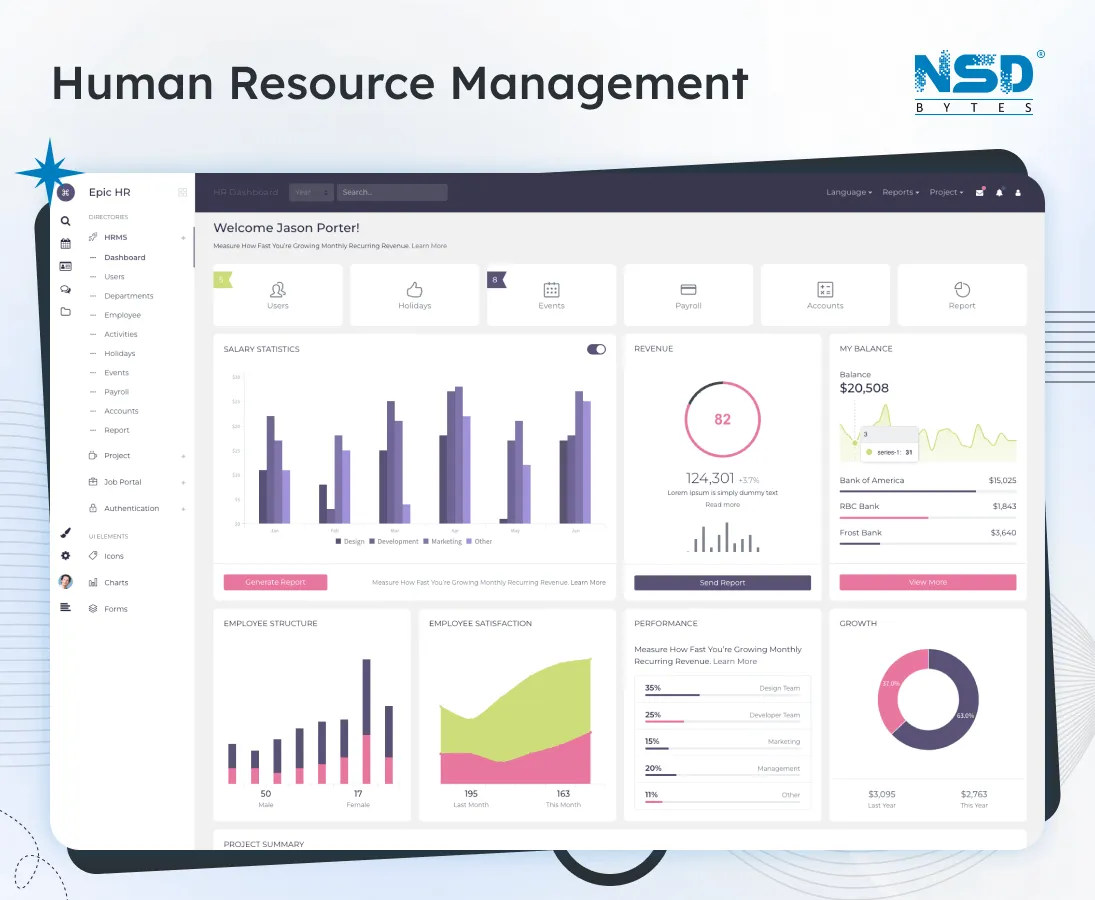Expand the HRMS menu section
The image size is (1095, 900).
(137, 237)
